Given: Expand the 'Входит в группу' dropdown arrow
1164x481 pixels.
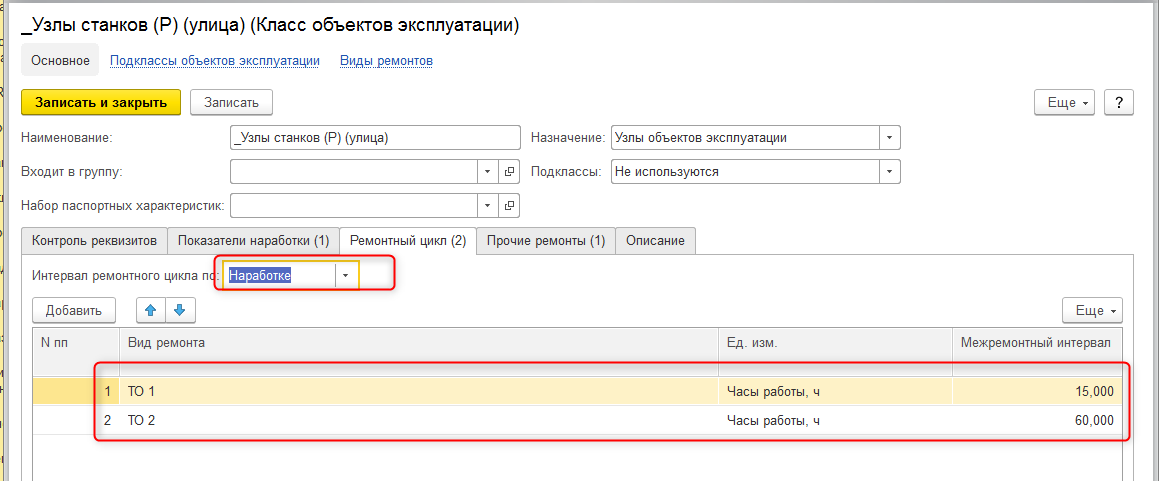Looking at the screenshot, I should pyautogui.click(x=488, y=171).
